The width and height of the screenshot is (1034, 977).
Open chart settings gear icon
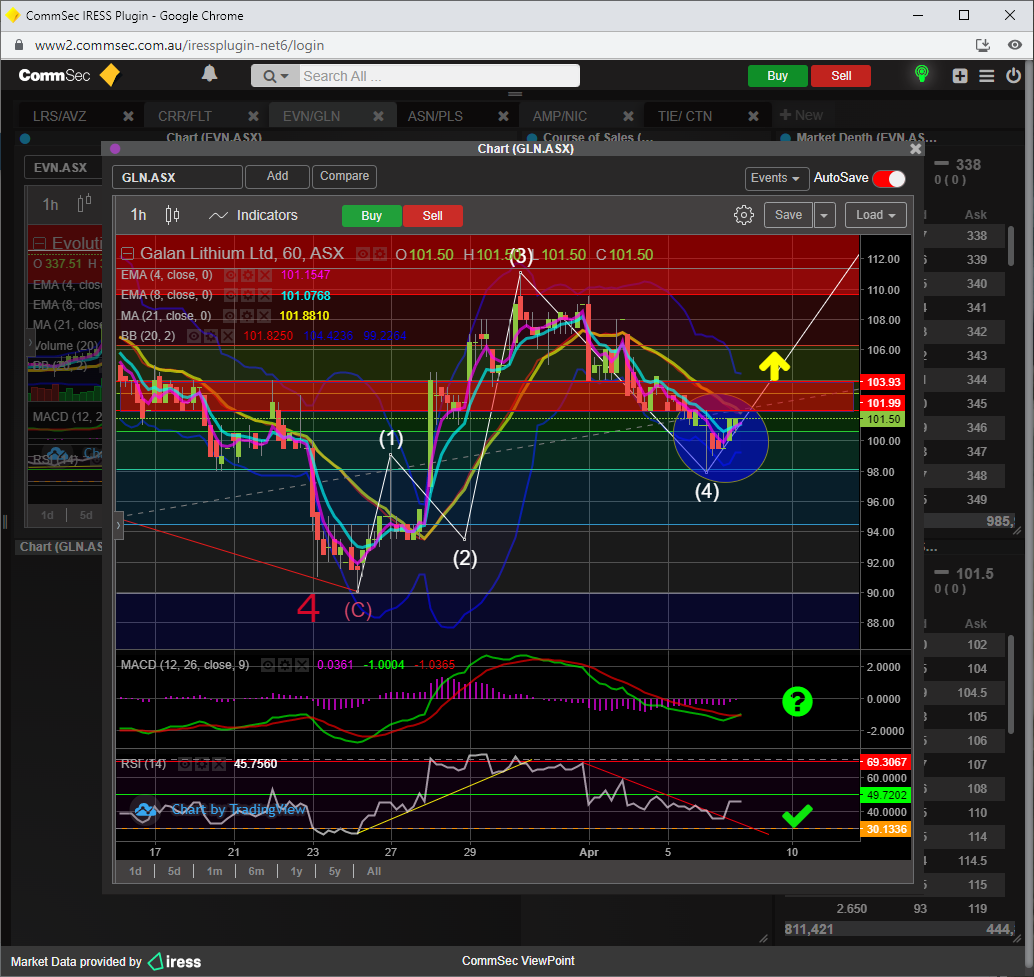tap(744, 215)
